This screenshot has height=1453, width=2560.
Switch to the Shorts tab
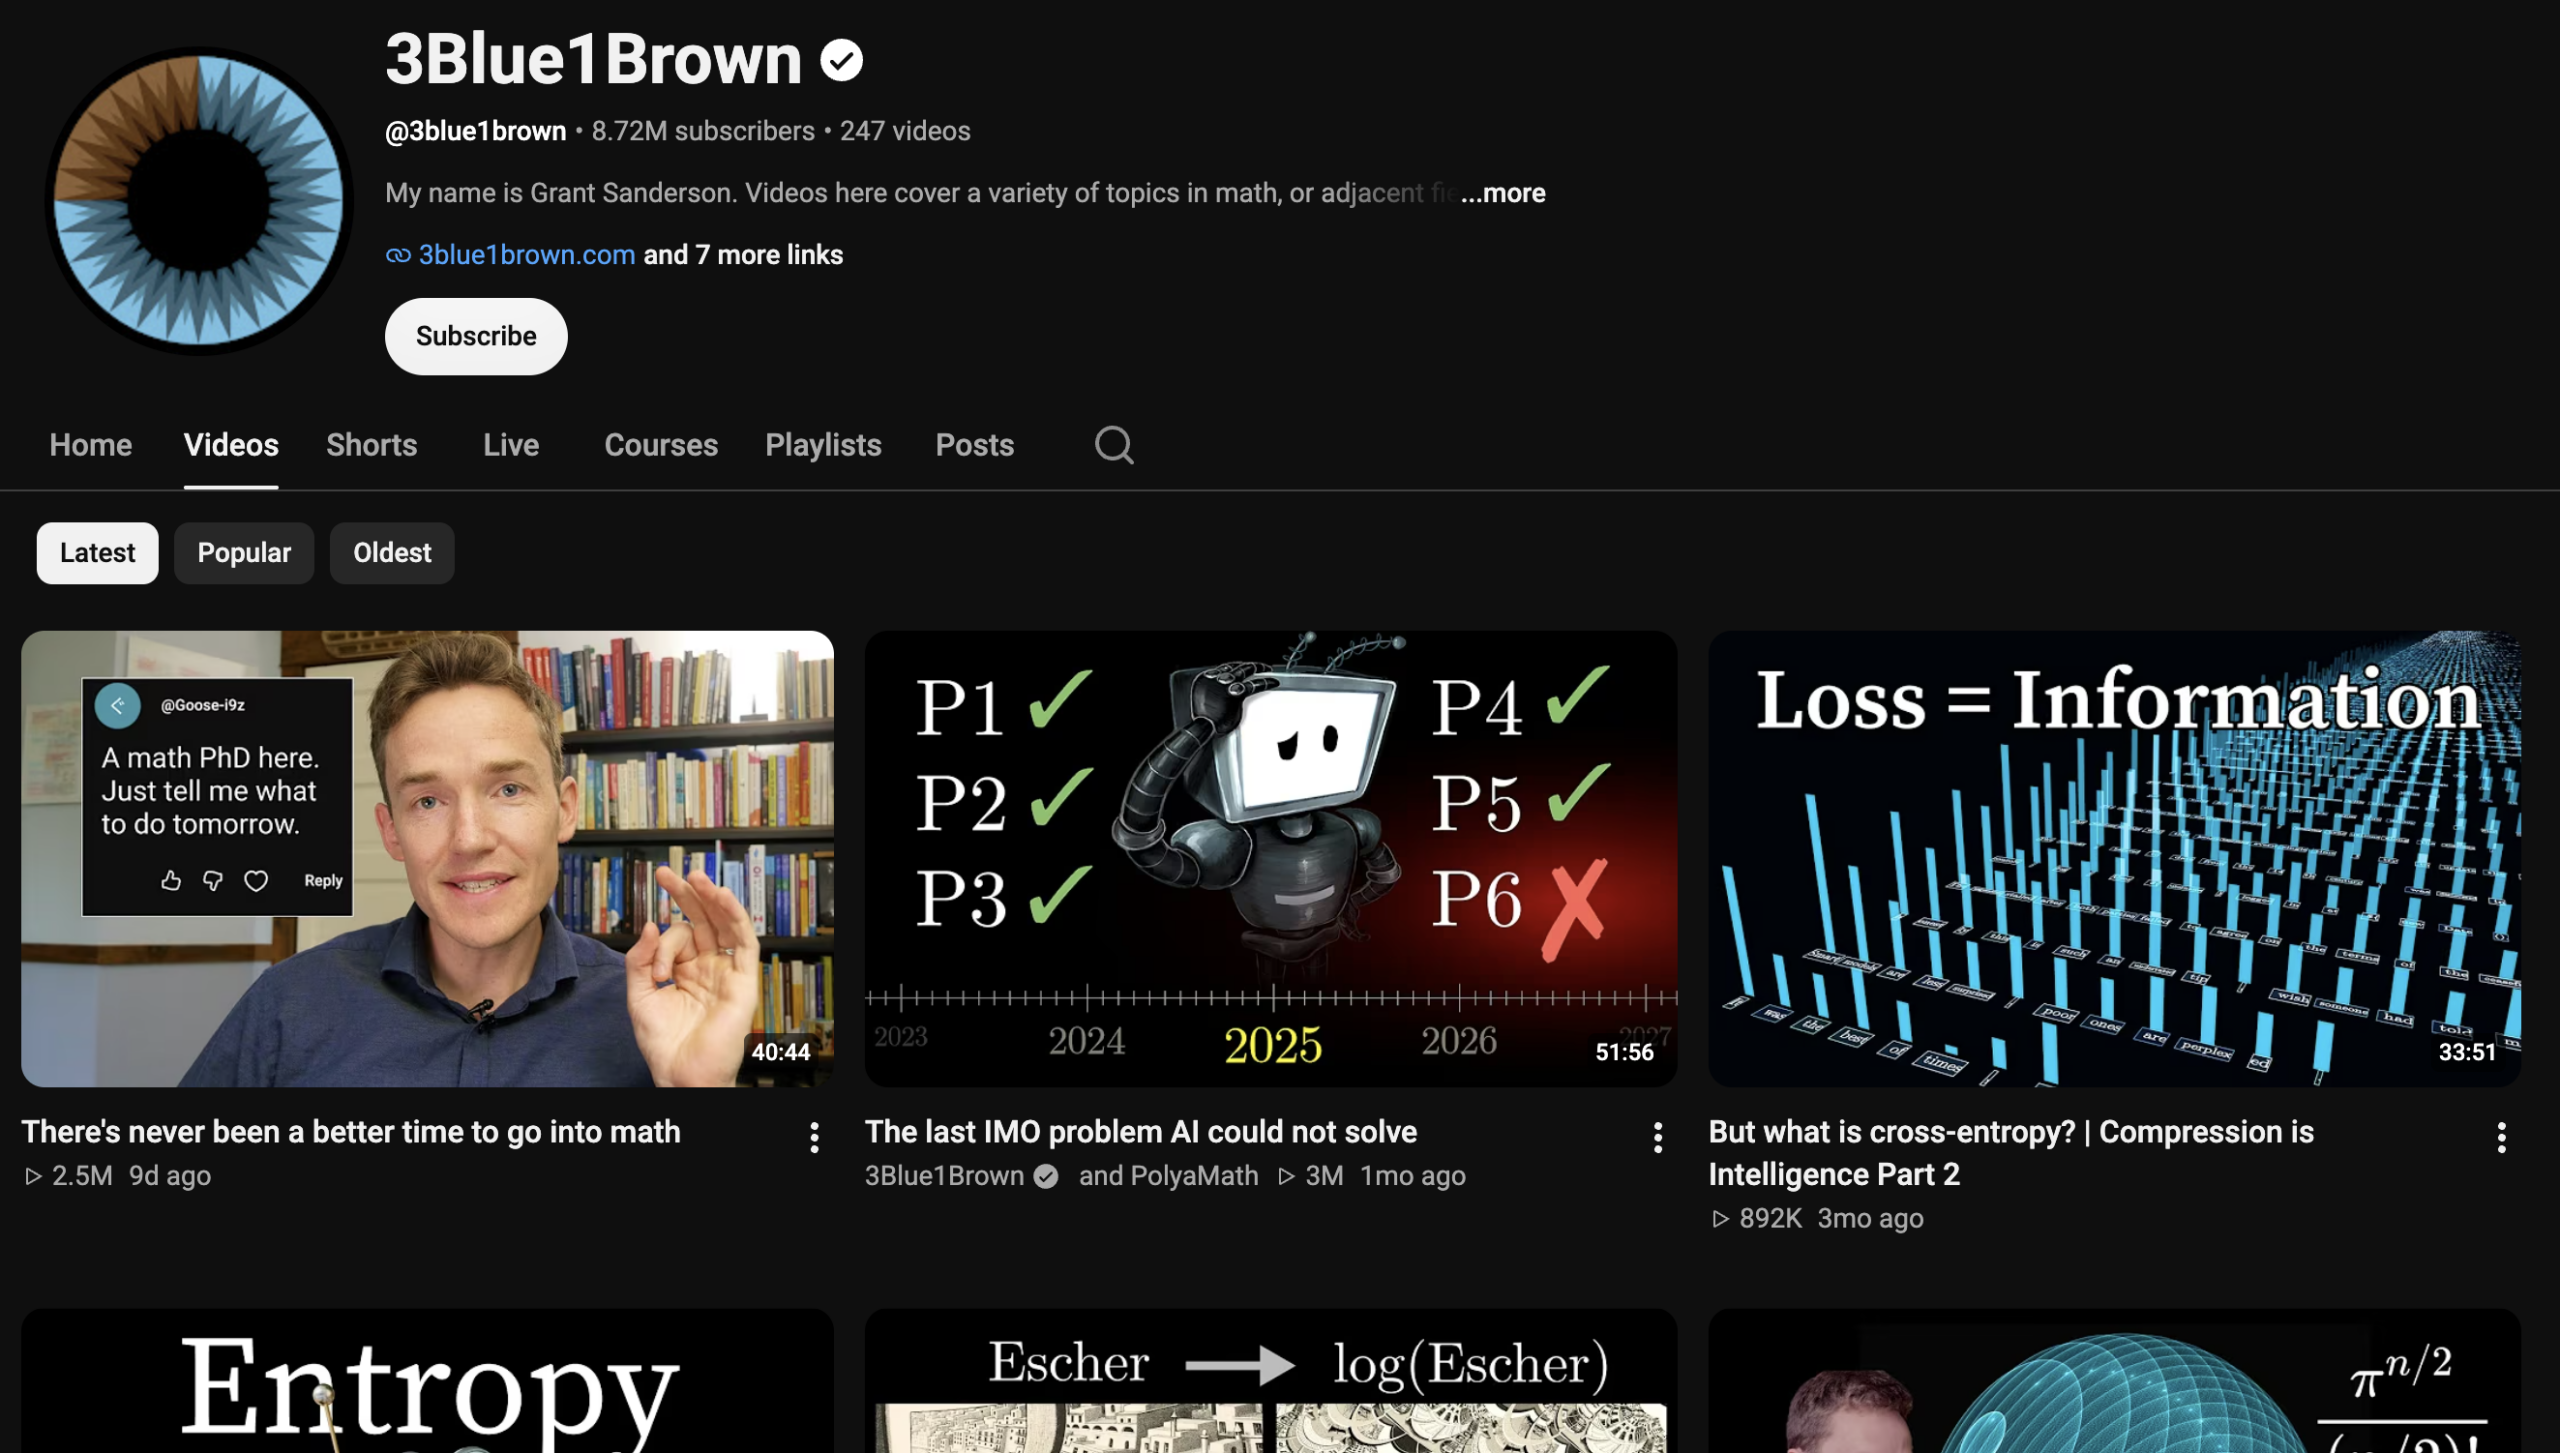tap(371, 445)
